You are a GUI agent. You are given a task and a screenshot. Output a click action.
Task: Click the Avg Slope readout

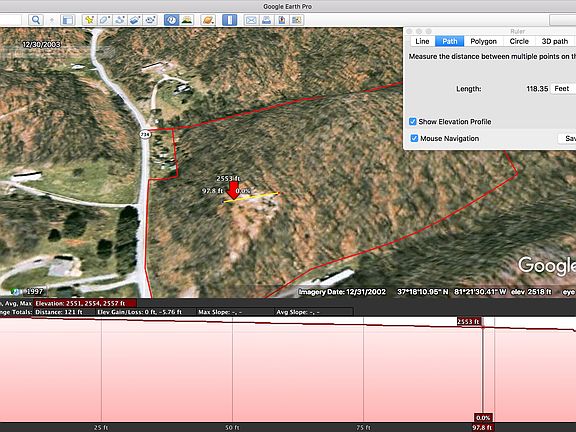point(298,312)
